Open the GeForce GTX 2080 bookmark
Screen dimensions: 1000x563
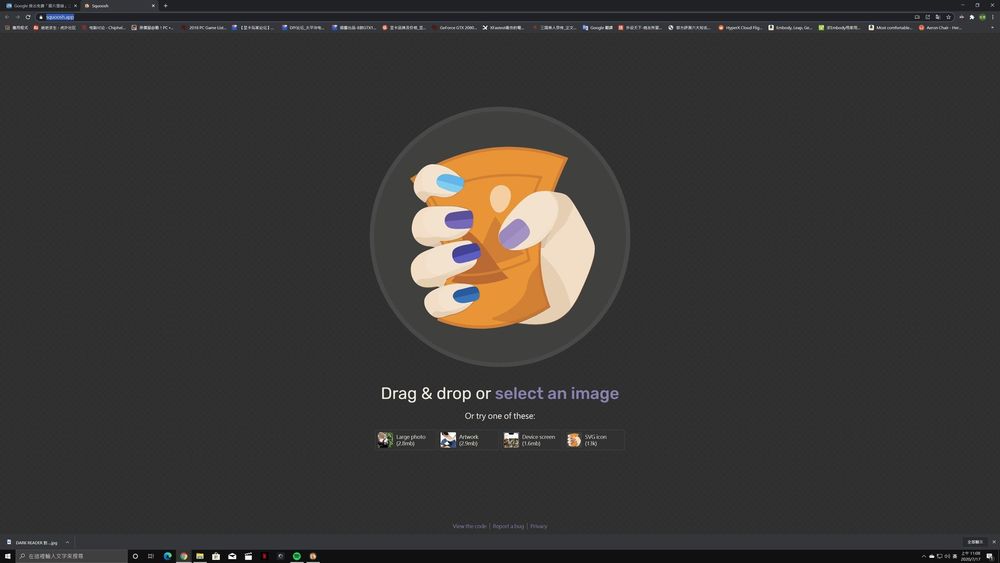click(455, 27)
